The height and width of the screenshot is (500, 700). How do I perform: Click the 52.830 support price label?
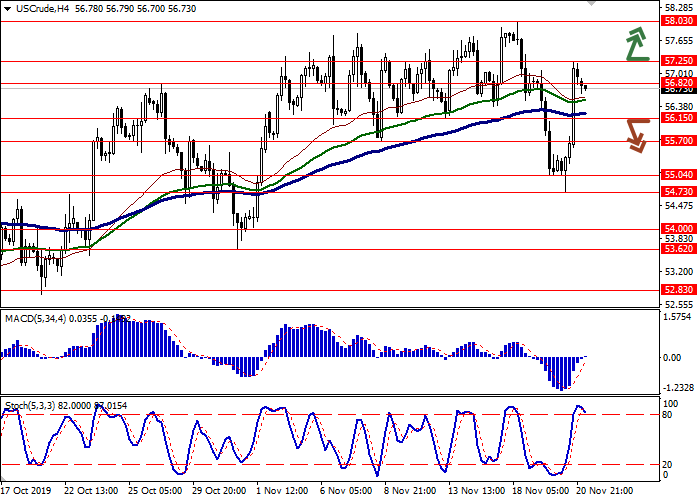click(x=679, y=290)
